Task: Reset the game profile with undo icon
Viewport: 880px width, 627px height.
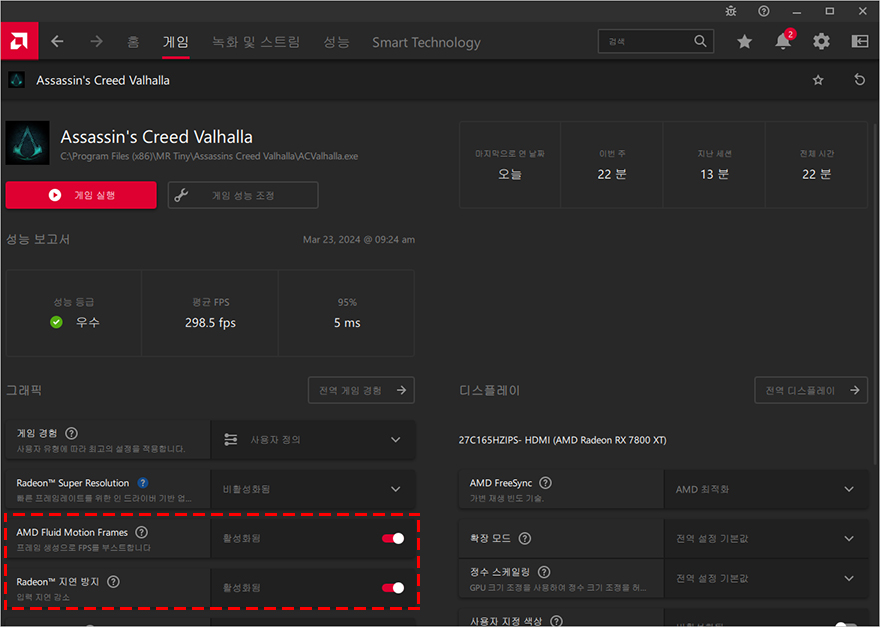Action: (x=859, y=80)
